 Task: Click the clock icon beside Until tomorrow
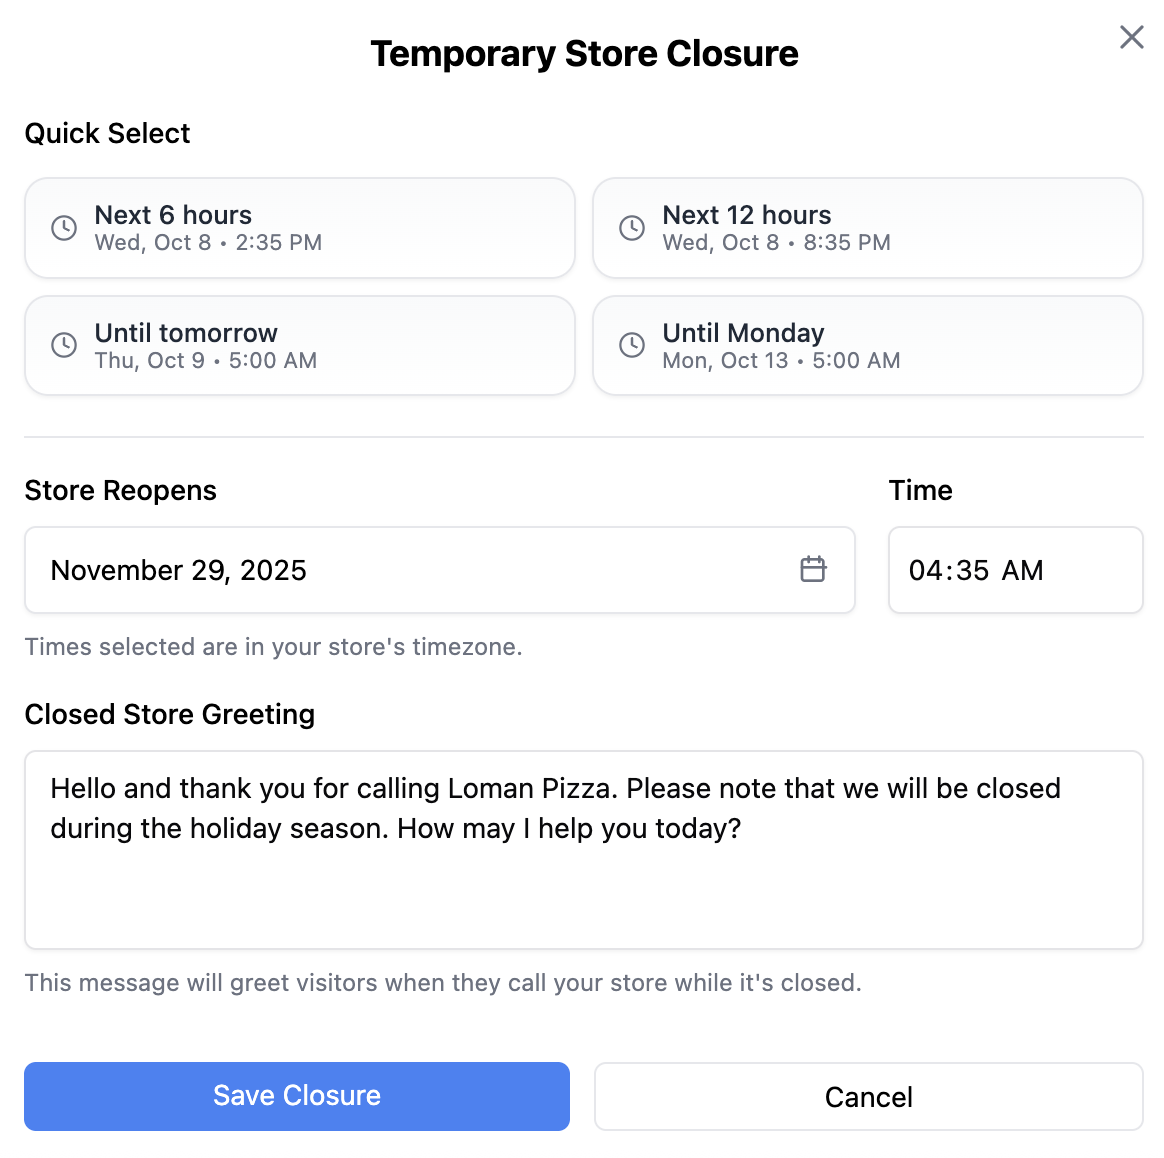tap(64, 346)
